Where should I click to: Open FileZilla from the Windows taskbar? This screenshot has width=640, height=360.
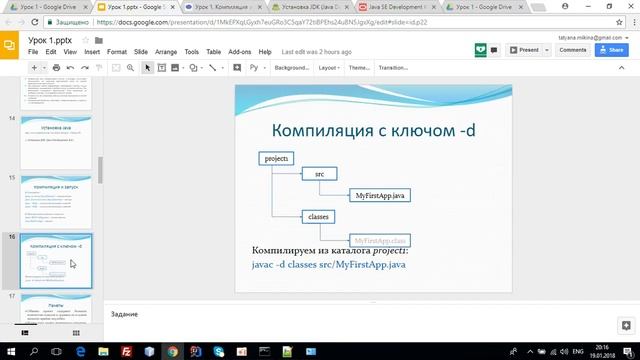127,351
